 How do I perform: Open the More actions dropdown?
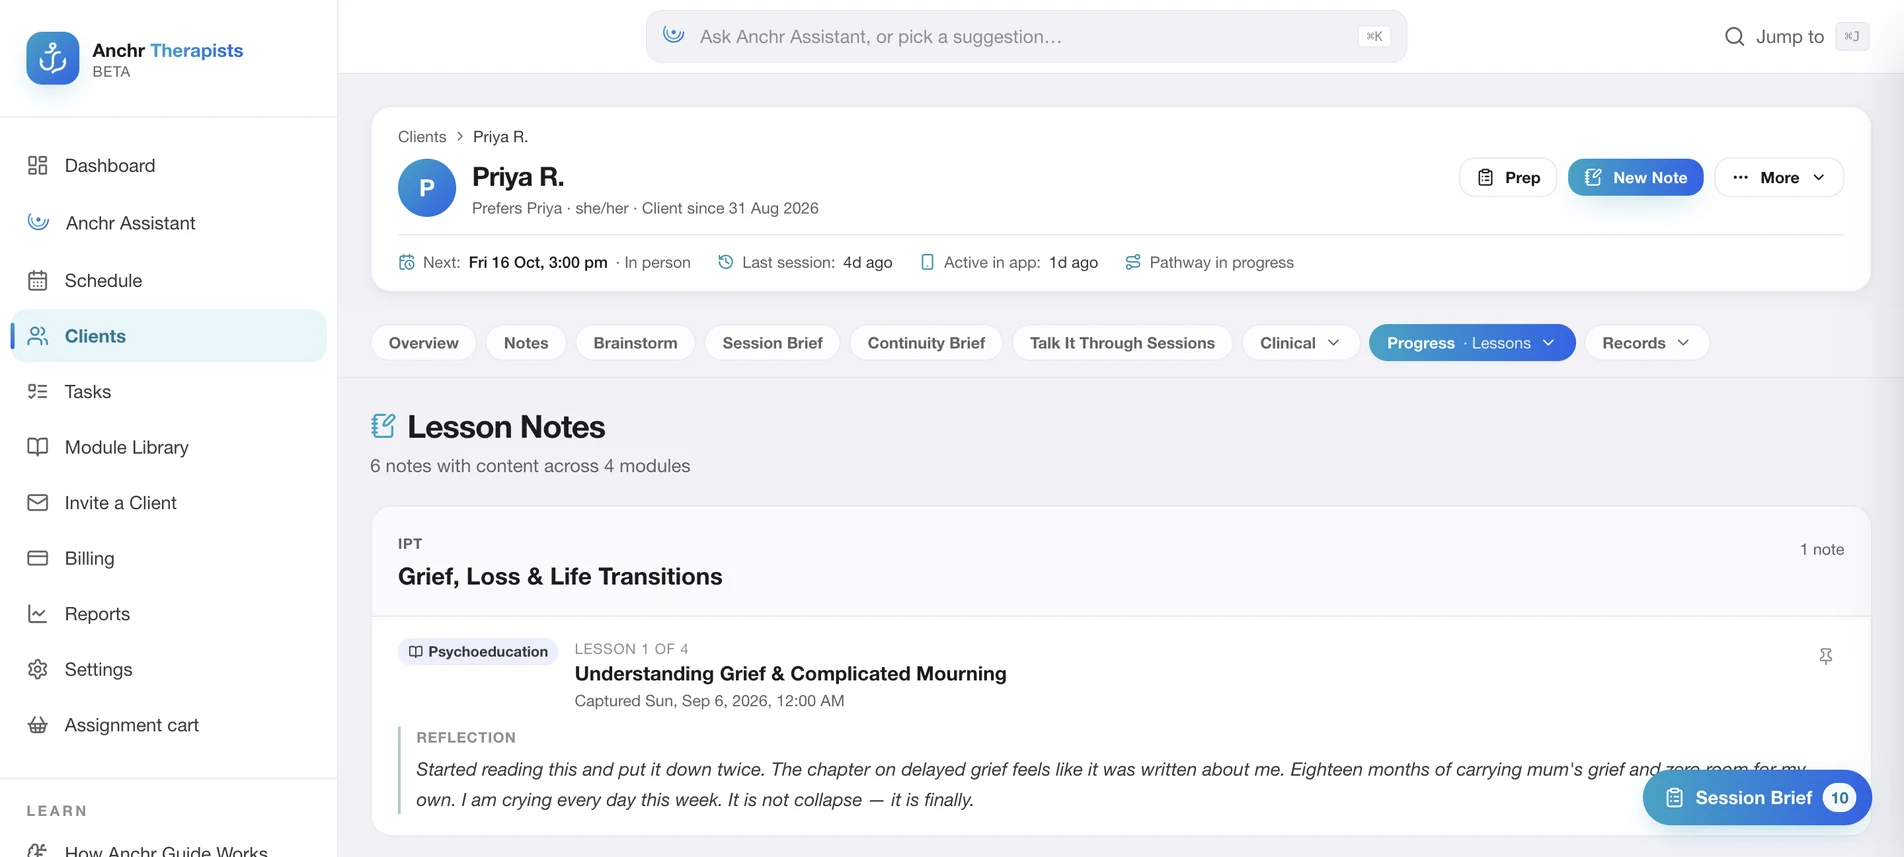click(1779, 177)
